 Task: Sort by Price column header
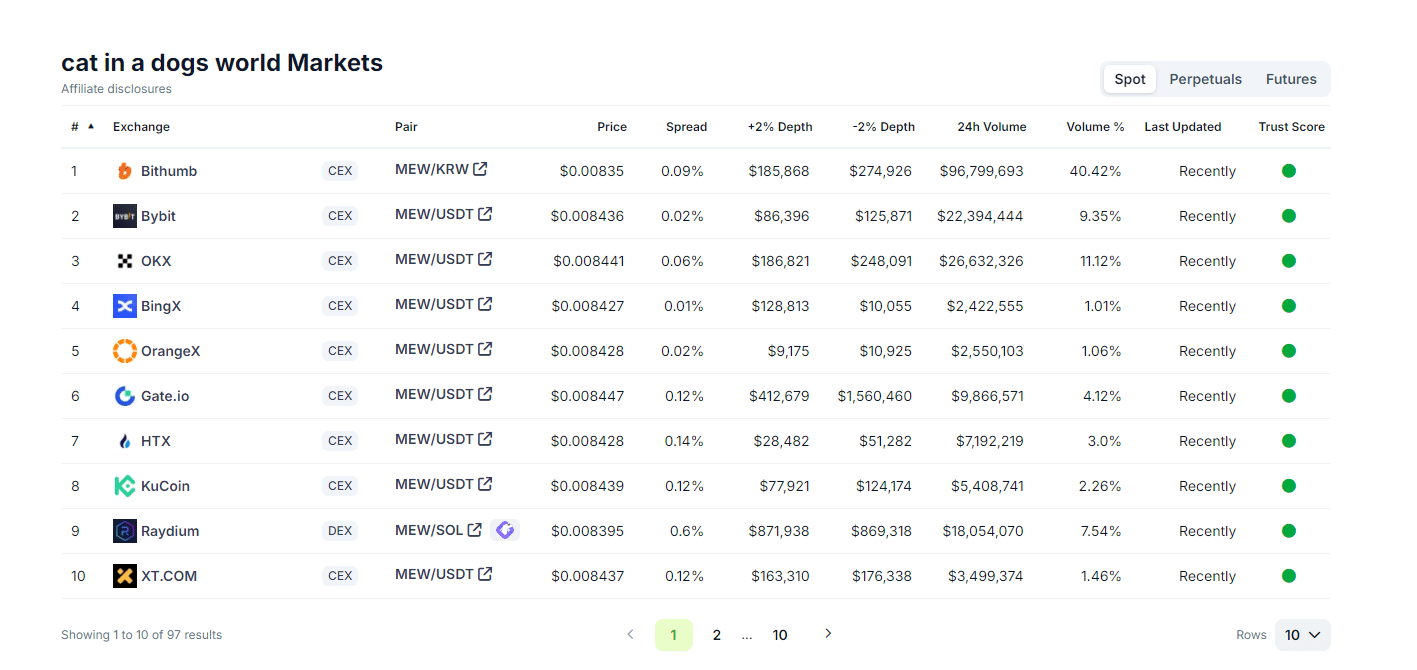pos(612,127)
